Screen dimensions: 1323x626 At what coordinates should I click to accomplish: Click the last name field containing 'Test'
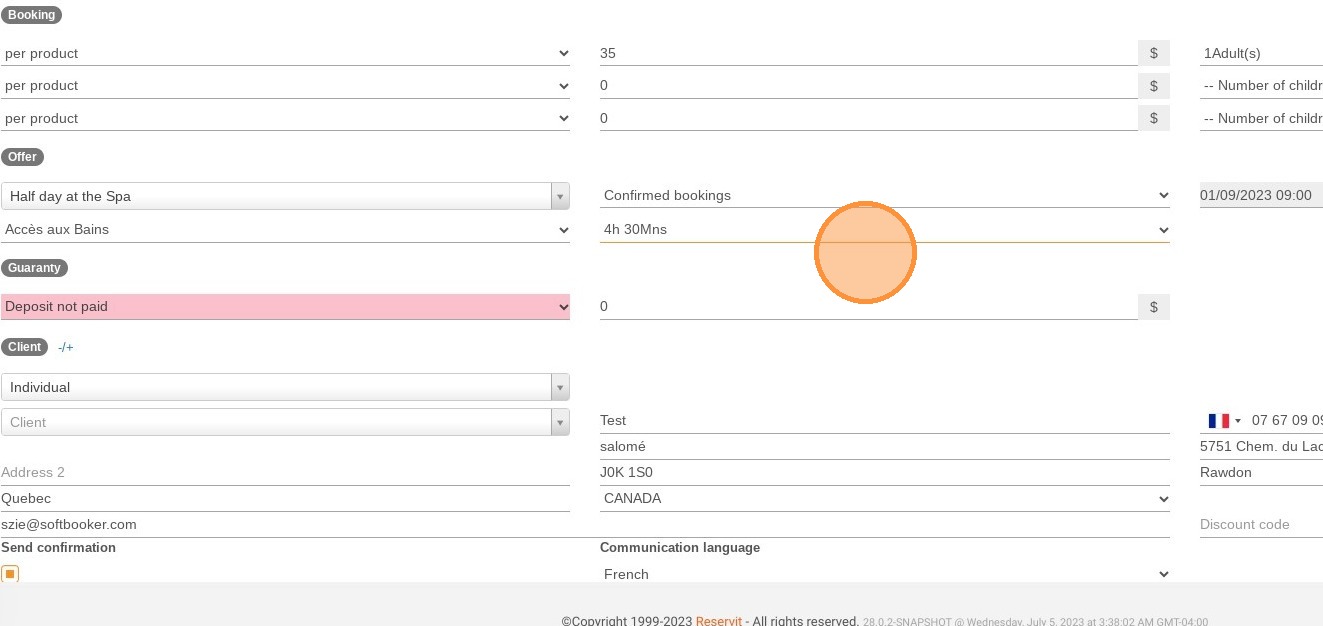(x=885, y=420)
